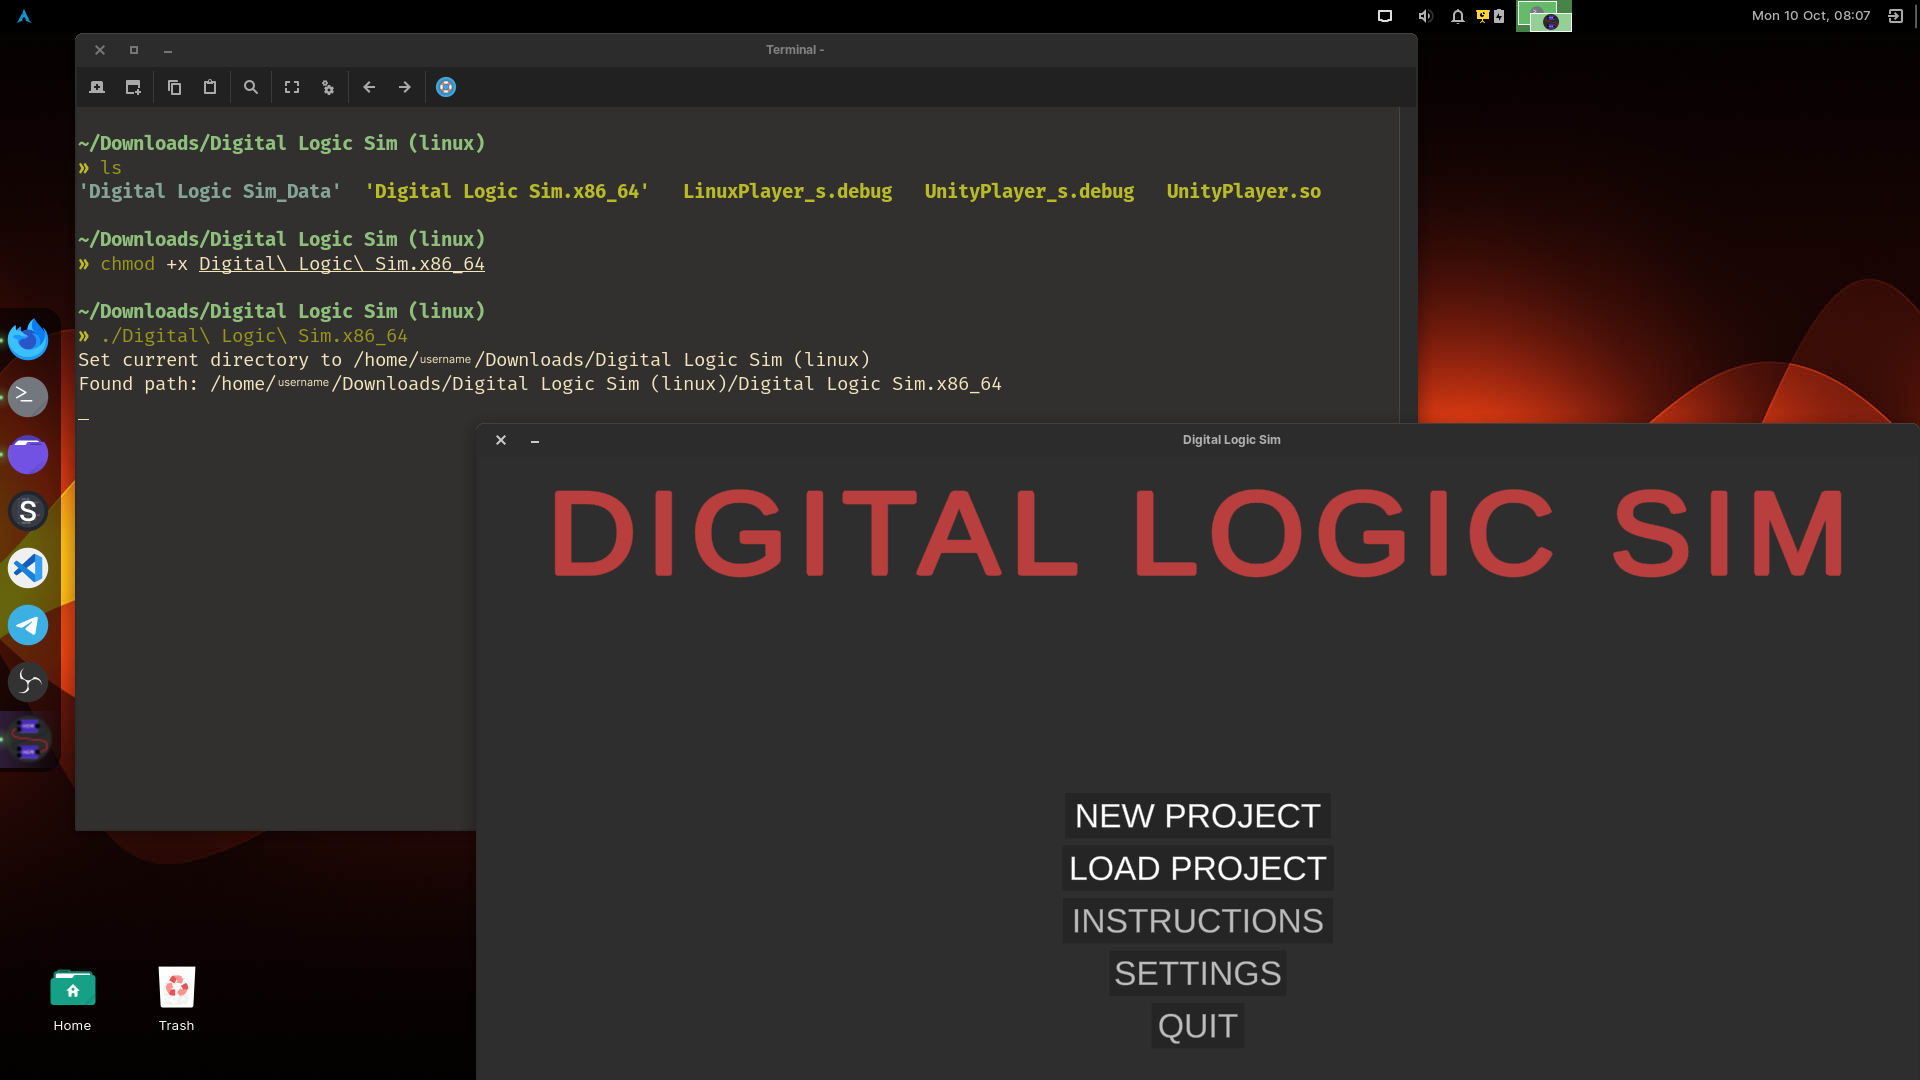Launch Firefox from the dock

[28, 339]
